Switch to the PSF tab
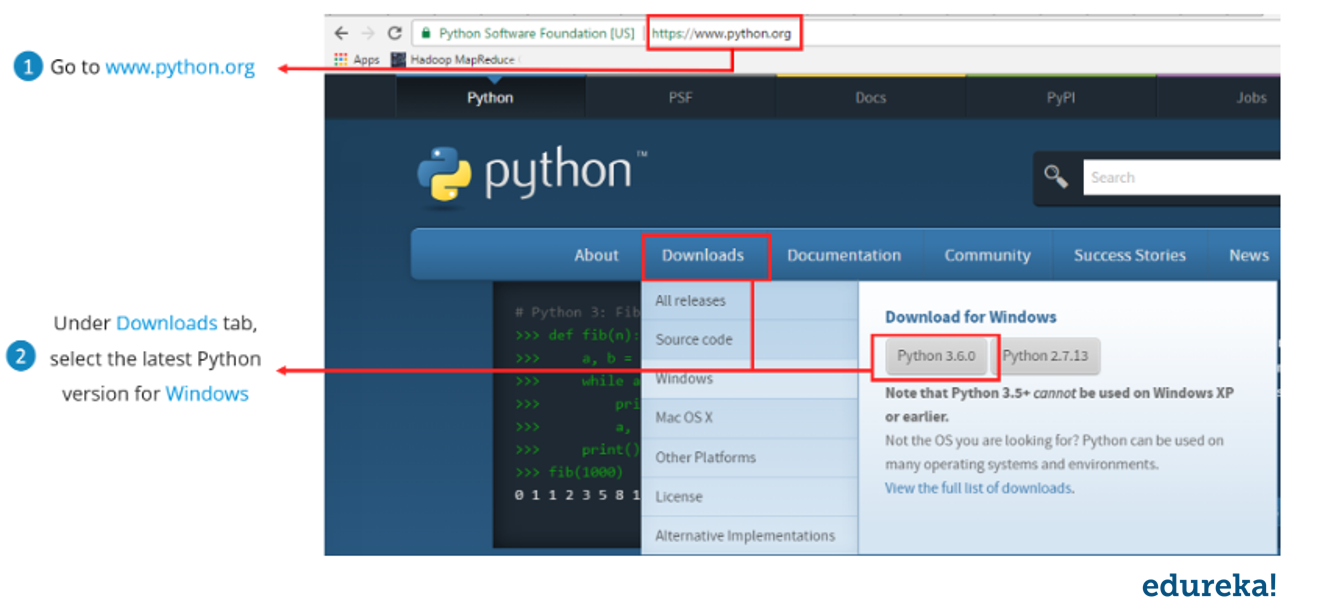This screenshot has width=1318, height=597. 679,97
